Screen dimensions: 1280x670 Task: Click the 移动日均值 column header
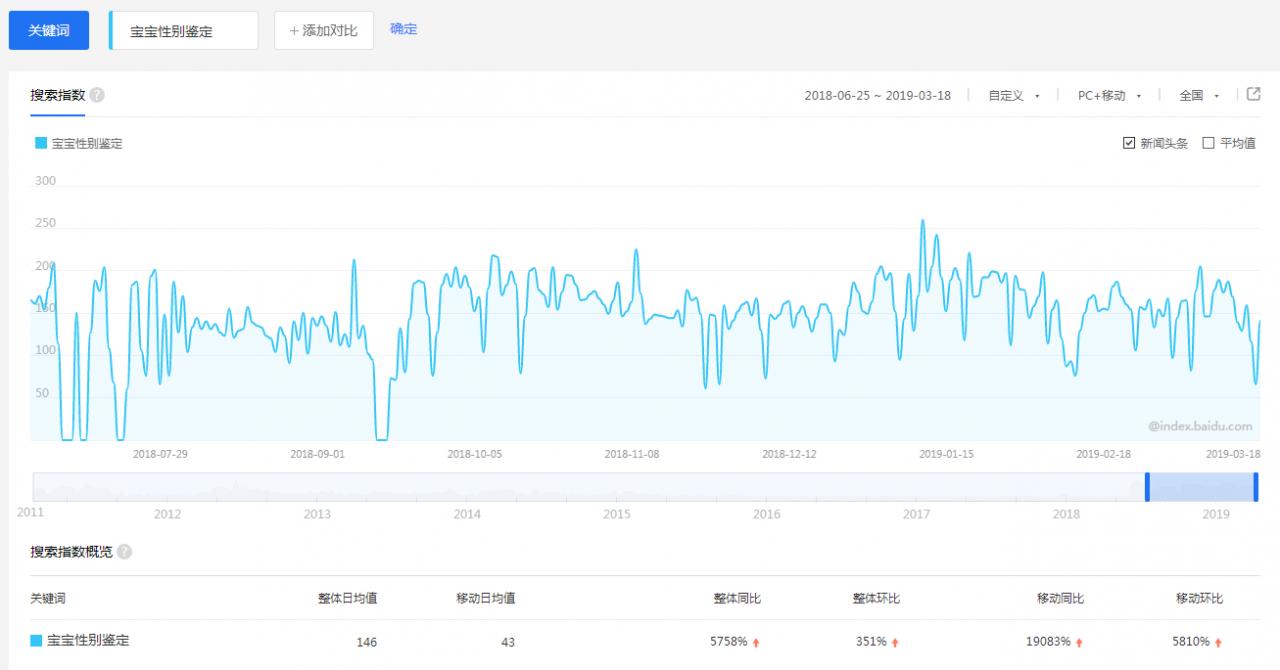pos(486,598)
